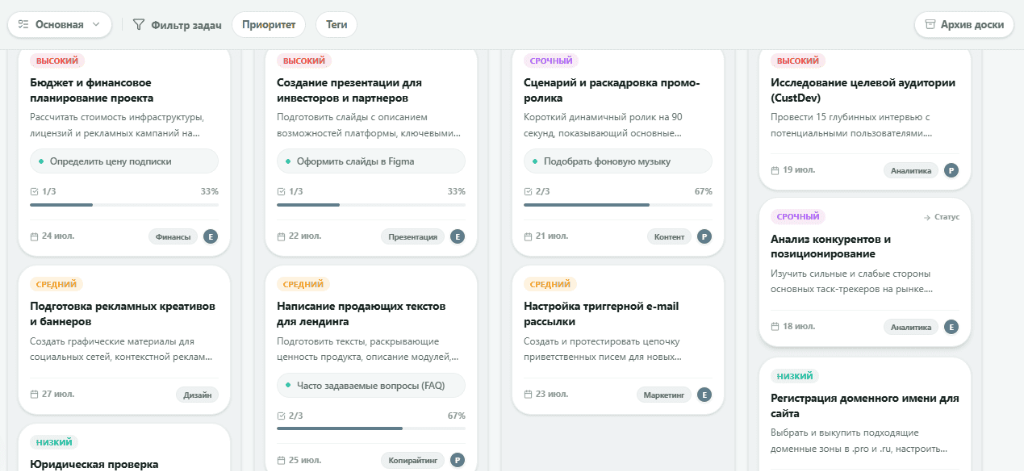
Task: Click subtask Оформить слайды в Figma
Action: tap(371, 161)
